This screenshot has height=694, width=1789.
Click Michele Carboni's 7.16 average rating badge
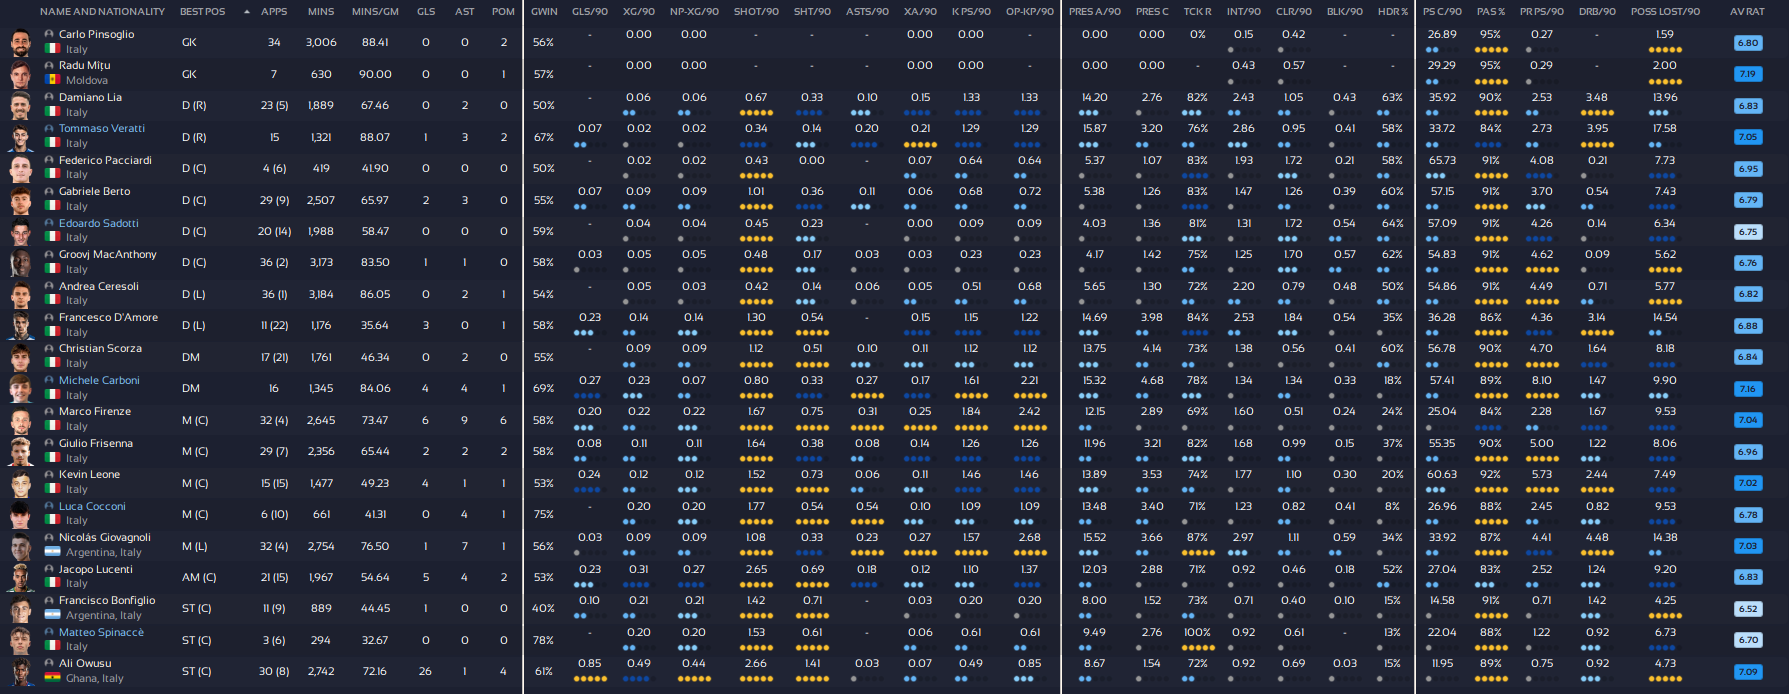(x=1747, y=388)
